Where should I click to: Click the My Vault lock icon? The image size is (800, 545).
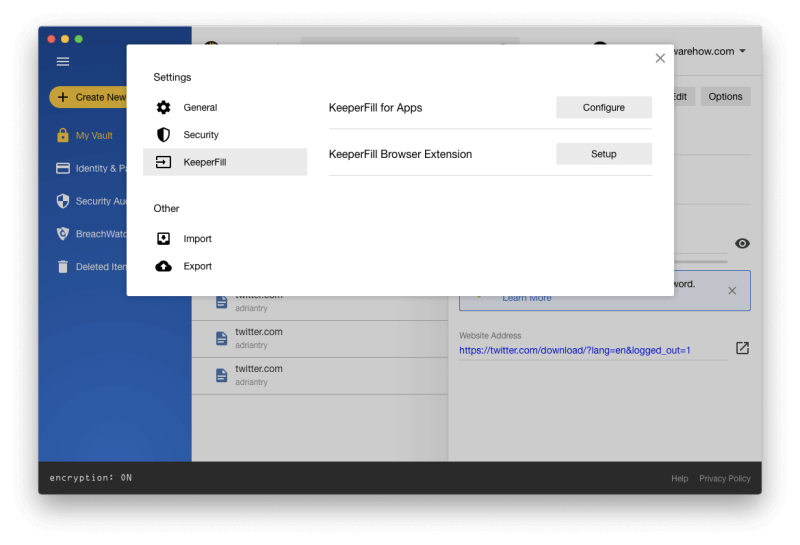[63, 135]
